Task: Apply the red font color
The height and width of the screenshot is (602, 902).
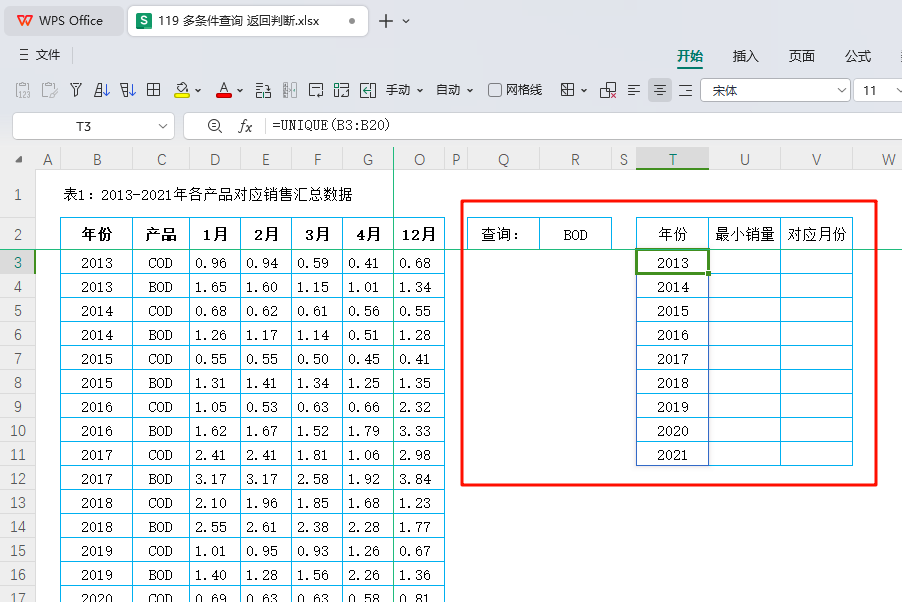Action: 224,90
